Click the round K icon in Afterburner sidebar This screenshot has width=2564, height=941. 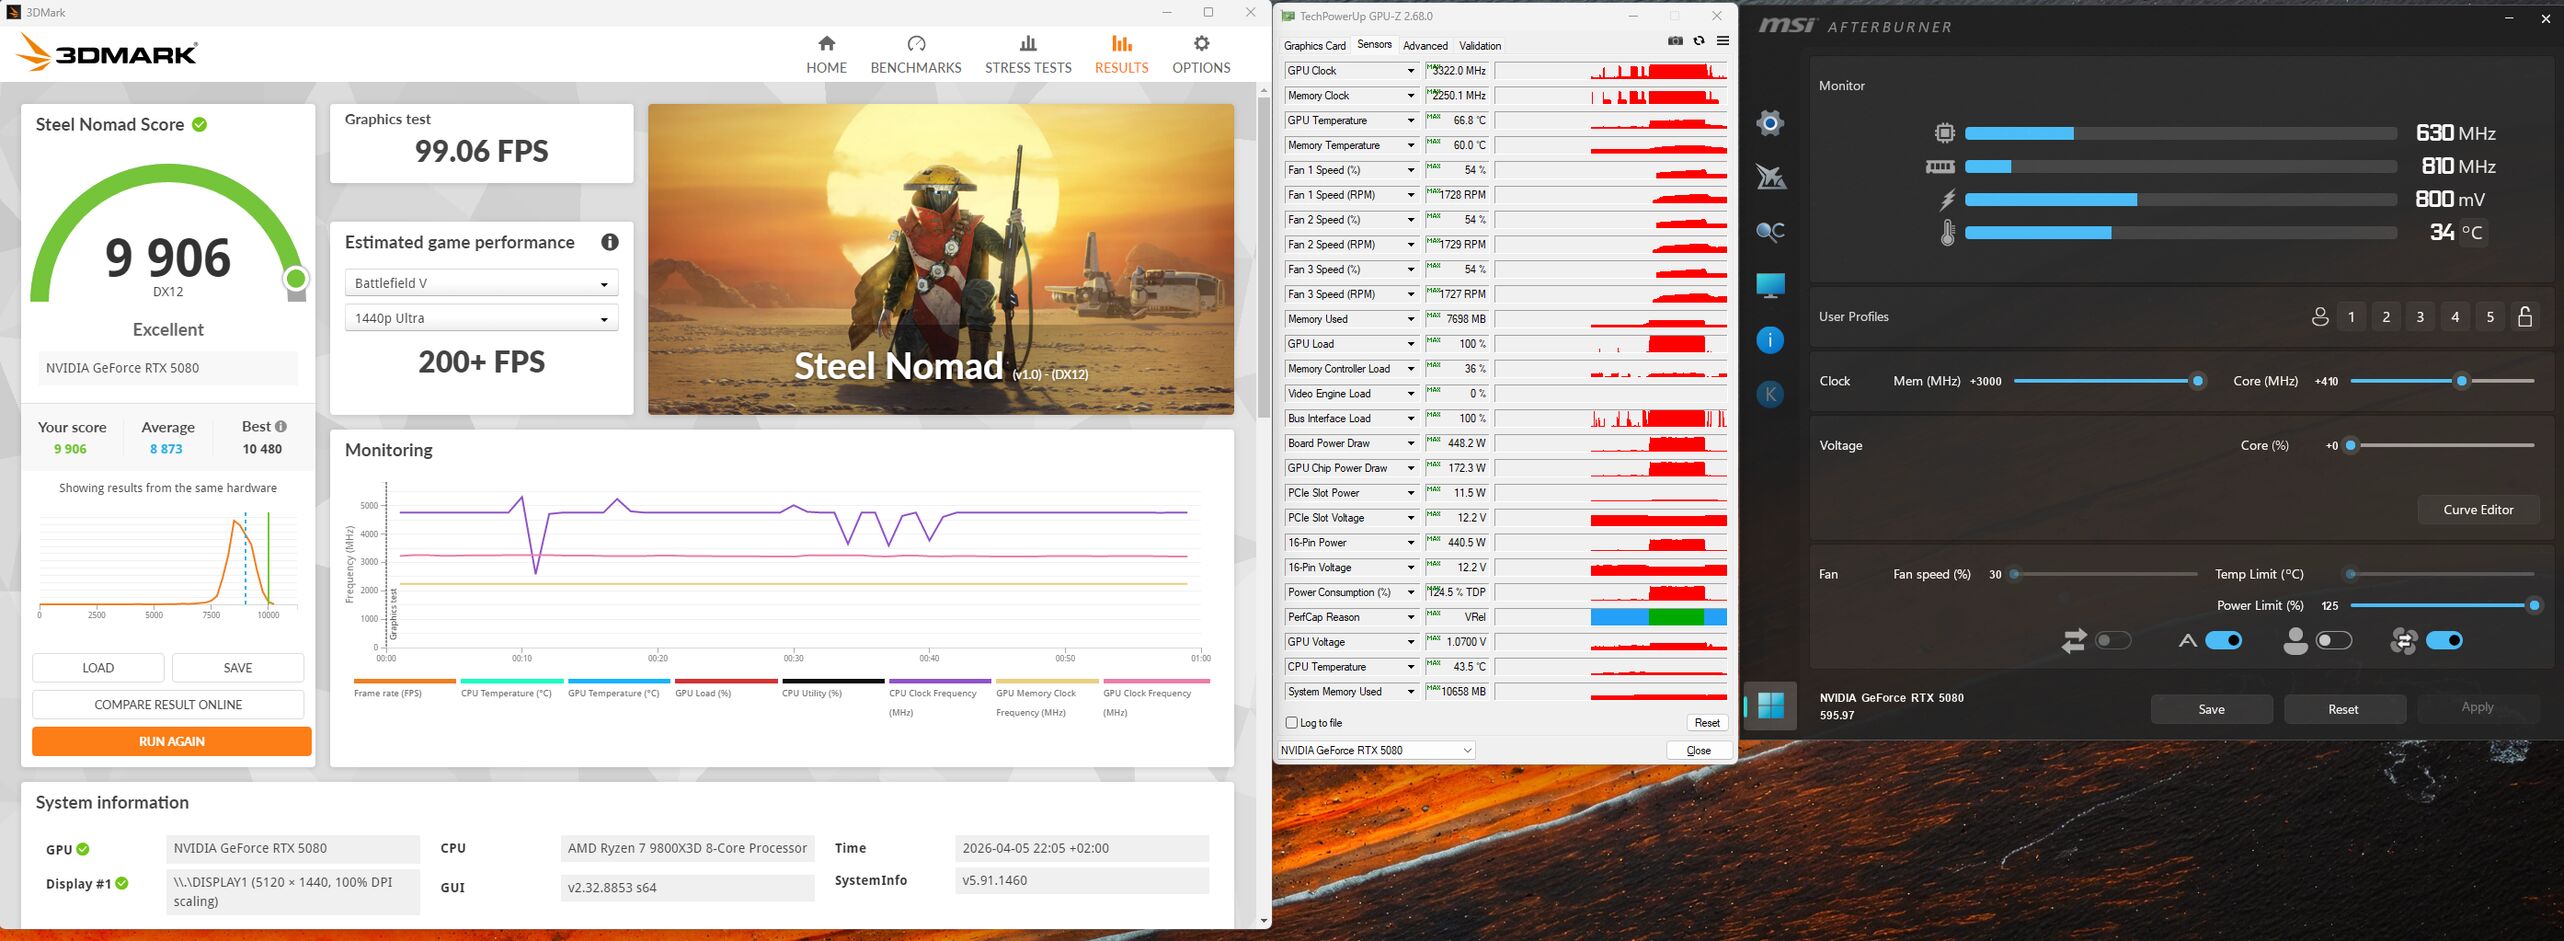1770,394
